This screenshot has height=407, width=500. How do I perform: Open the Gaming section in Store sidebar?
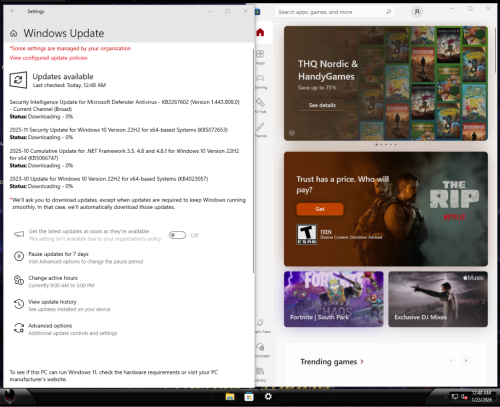260,80
